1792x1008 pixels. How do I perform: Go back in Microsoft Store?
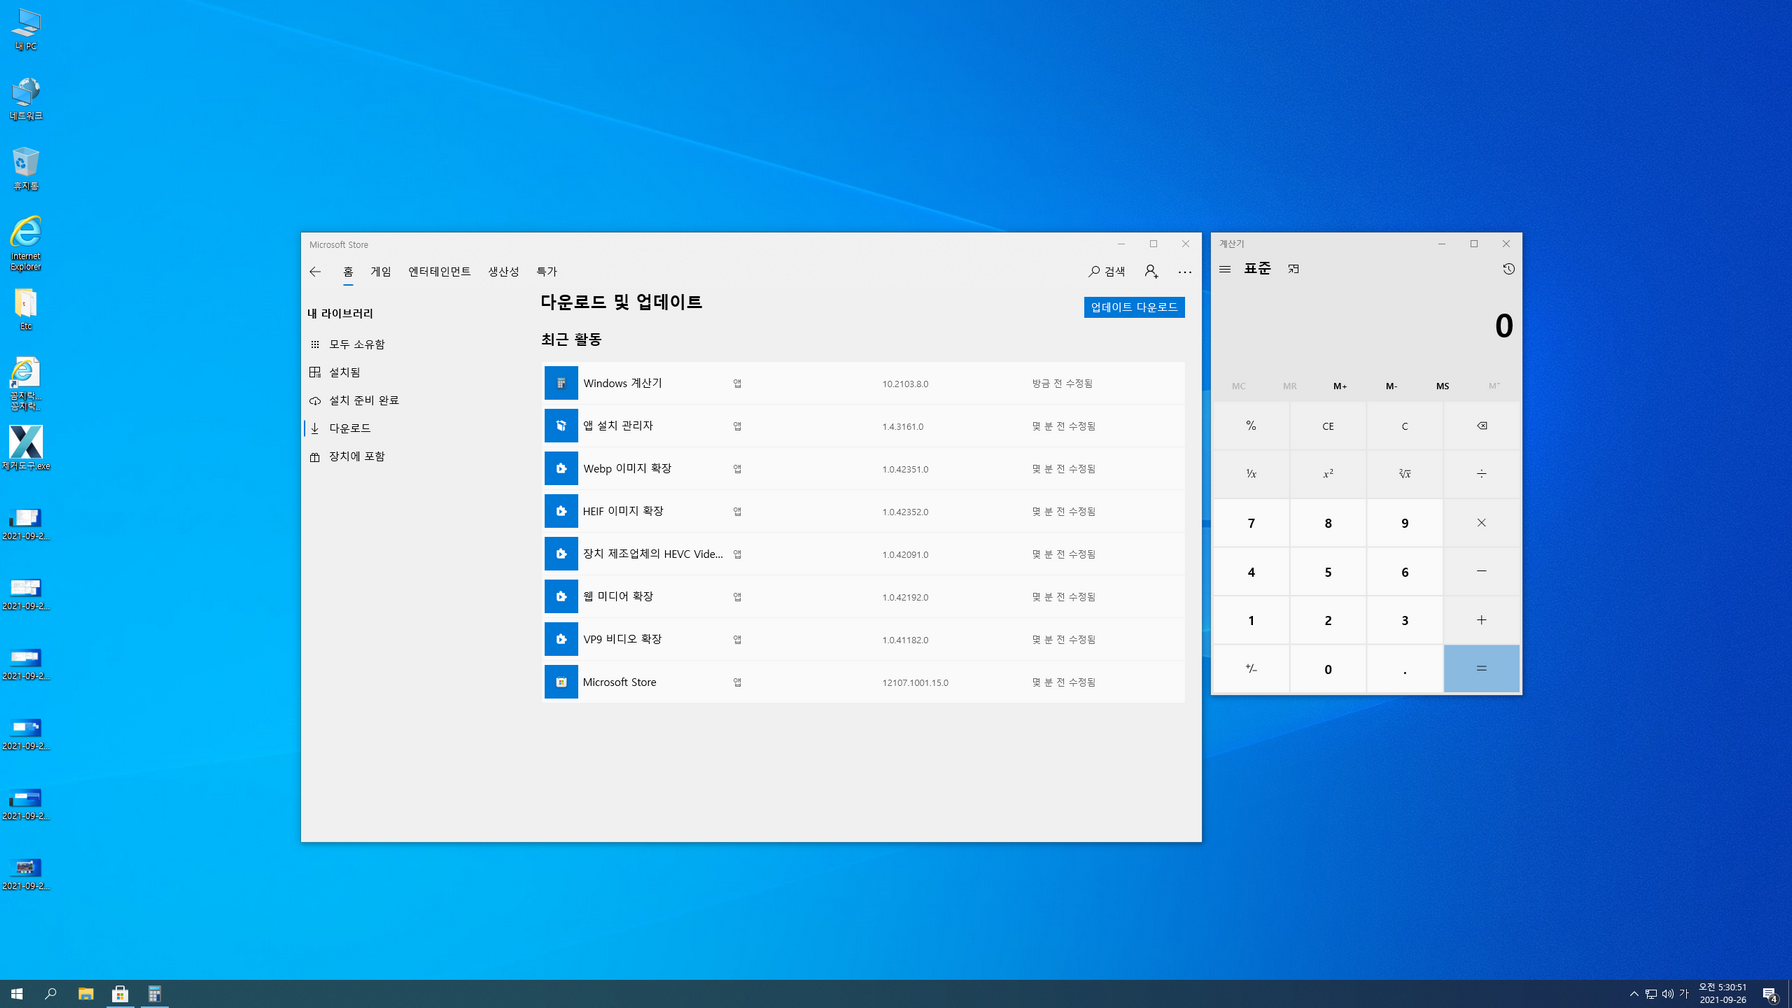315,271
